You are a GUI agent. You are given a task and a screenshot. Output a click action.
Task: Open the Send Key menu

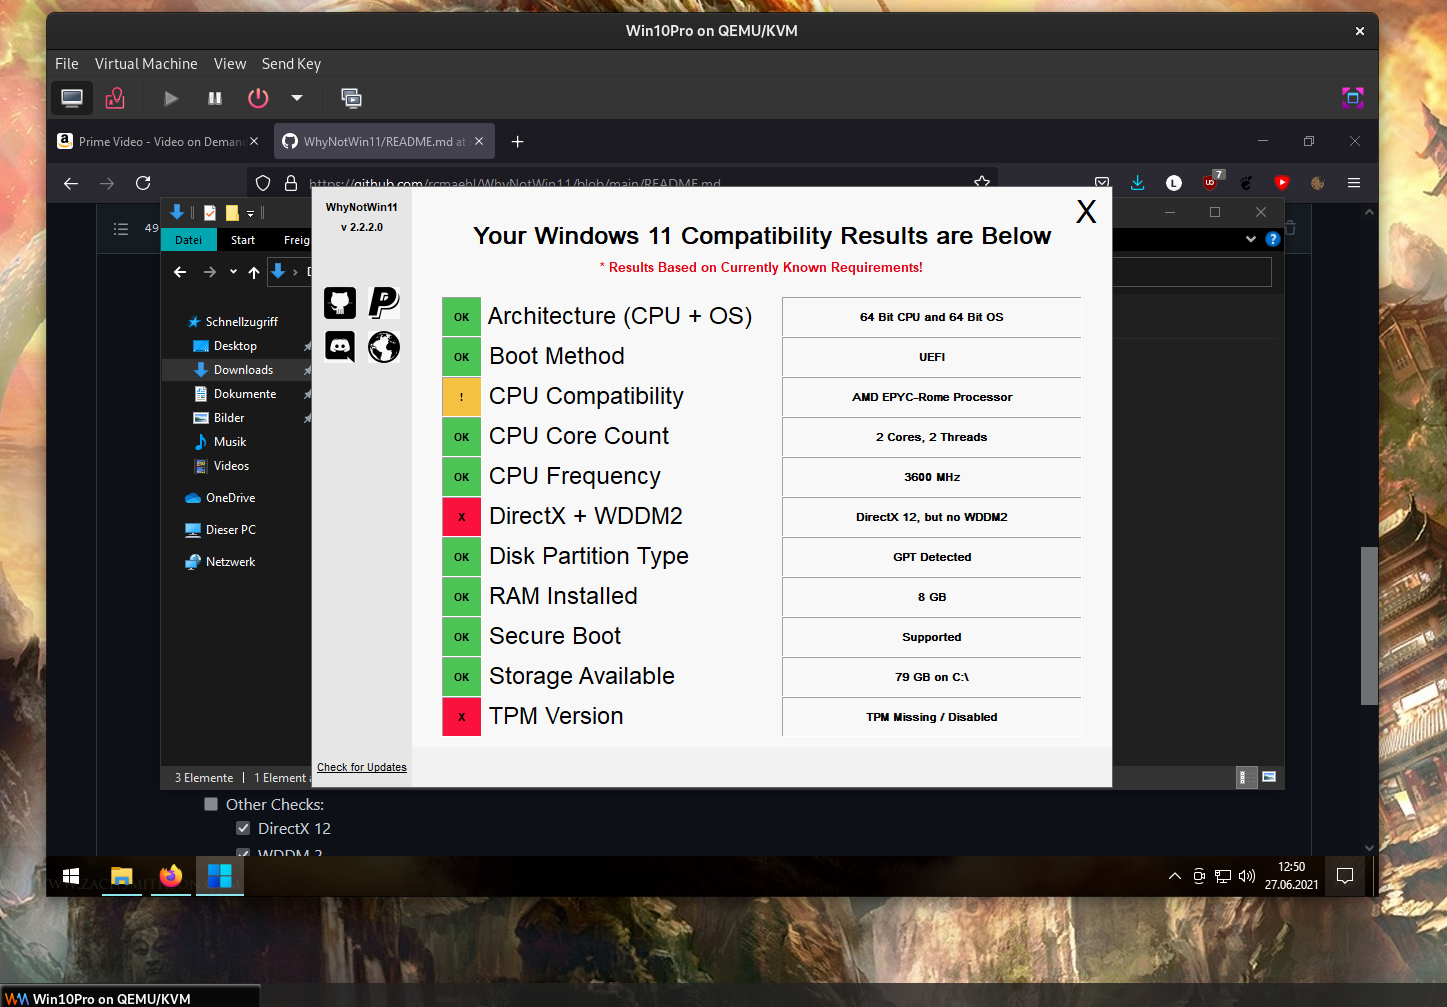coord(291,64)
